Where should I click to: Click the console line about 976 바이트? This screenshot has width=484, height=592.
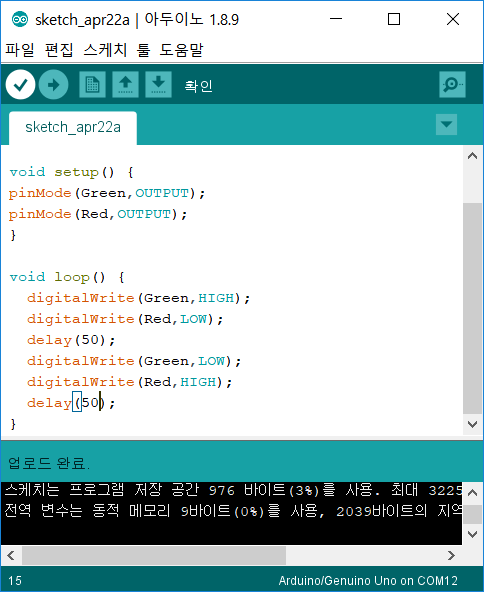(x=233, y=490)
